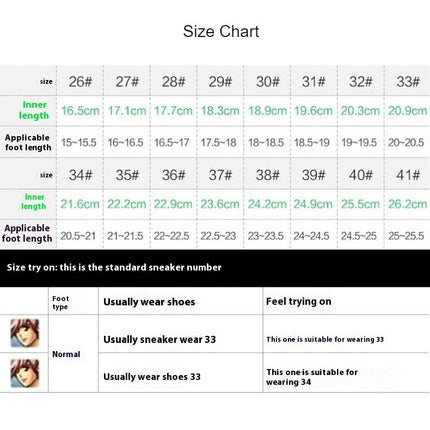This screenshot has height=430, width=430.
Task: Click the 23.6cm inner length value
Action: point(220,204)
